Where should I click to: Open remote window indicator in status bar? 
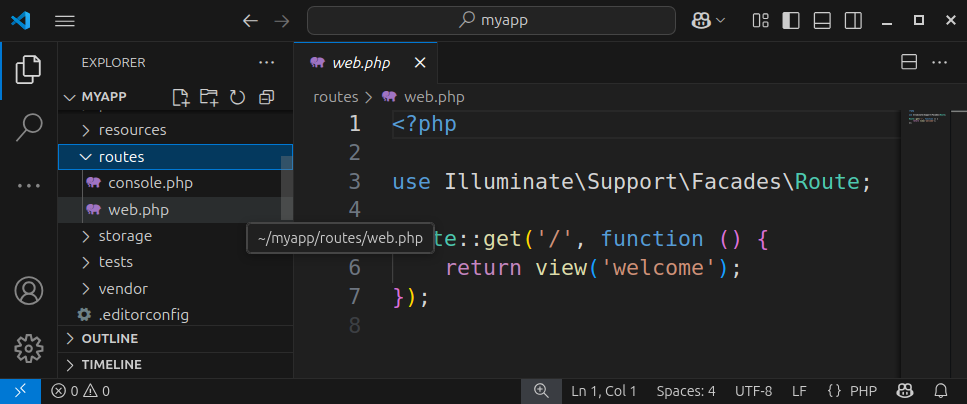20,390
